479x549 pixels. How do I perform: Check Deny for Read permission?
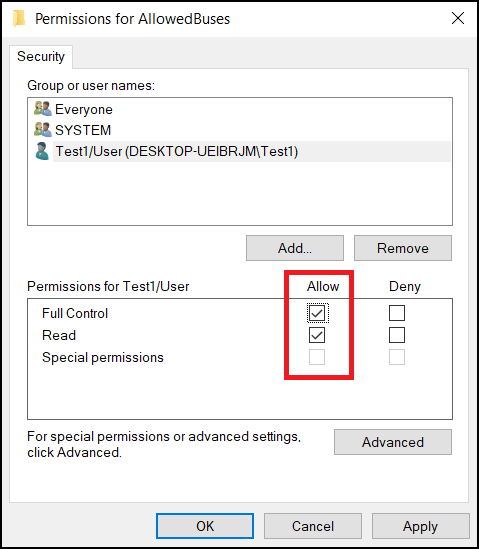point(397,335)
